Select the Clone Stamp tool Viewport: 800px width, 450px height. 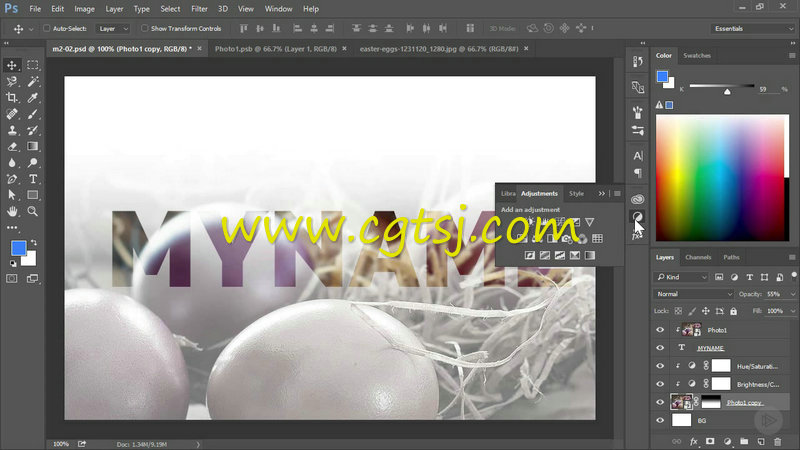click(x=12, y=130)
